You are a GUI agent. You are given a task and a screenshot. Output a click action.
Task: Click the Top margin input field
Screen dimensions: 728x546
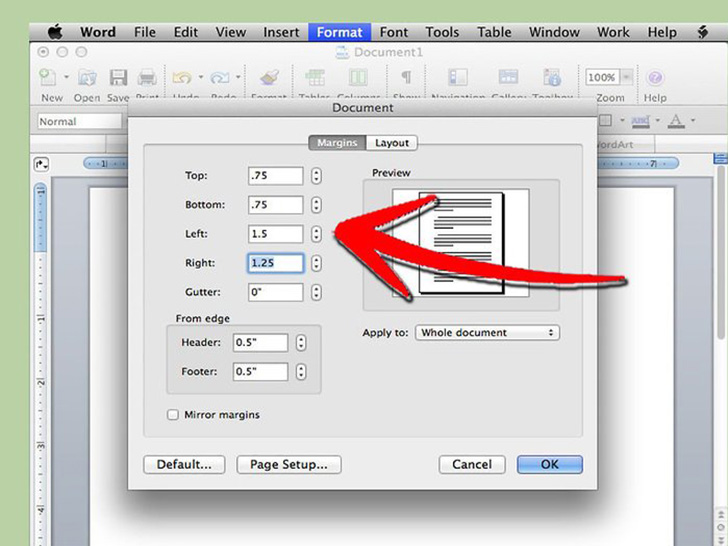point(276,176)
